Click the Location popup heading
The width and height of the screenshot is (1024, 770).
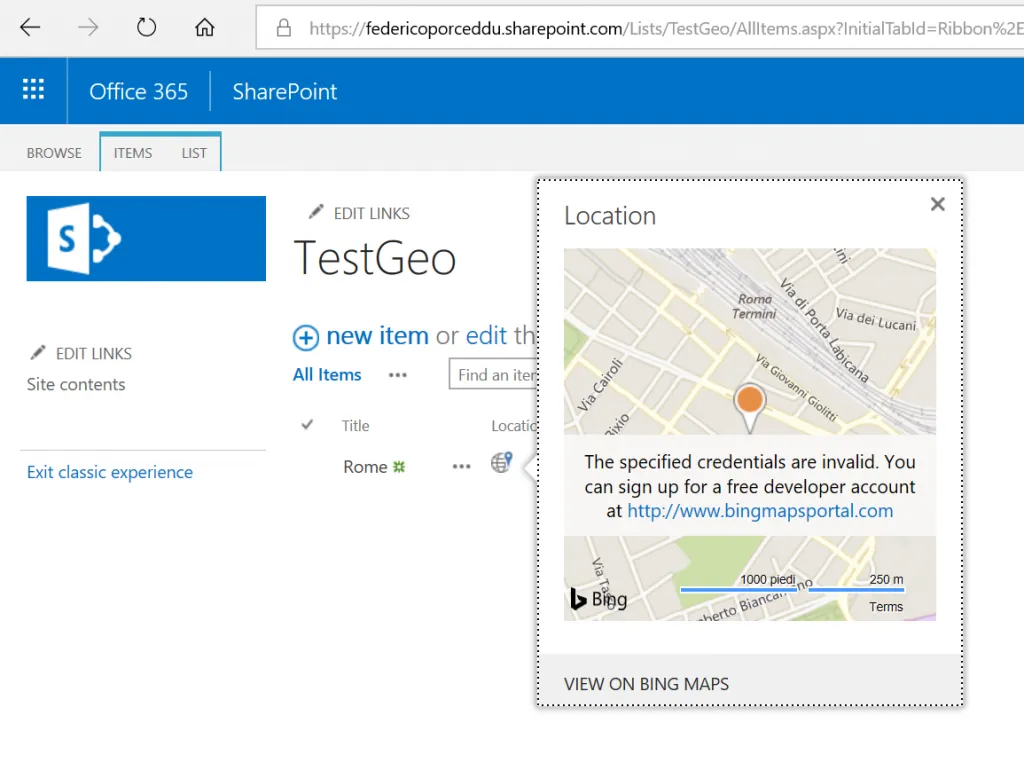610,216
